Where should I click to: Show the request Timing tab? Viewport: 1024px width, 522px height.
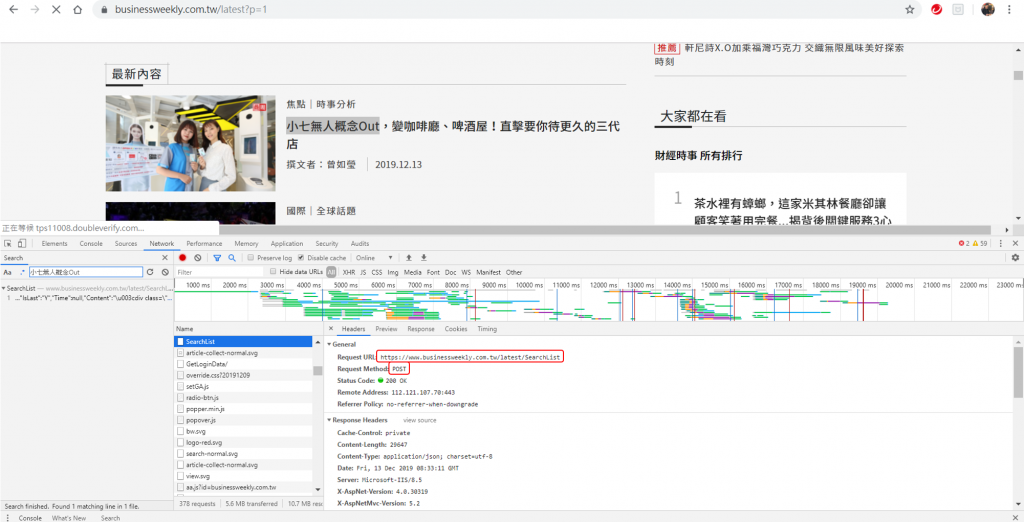pos(487,329)
